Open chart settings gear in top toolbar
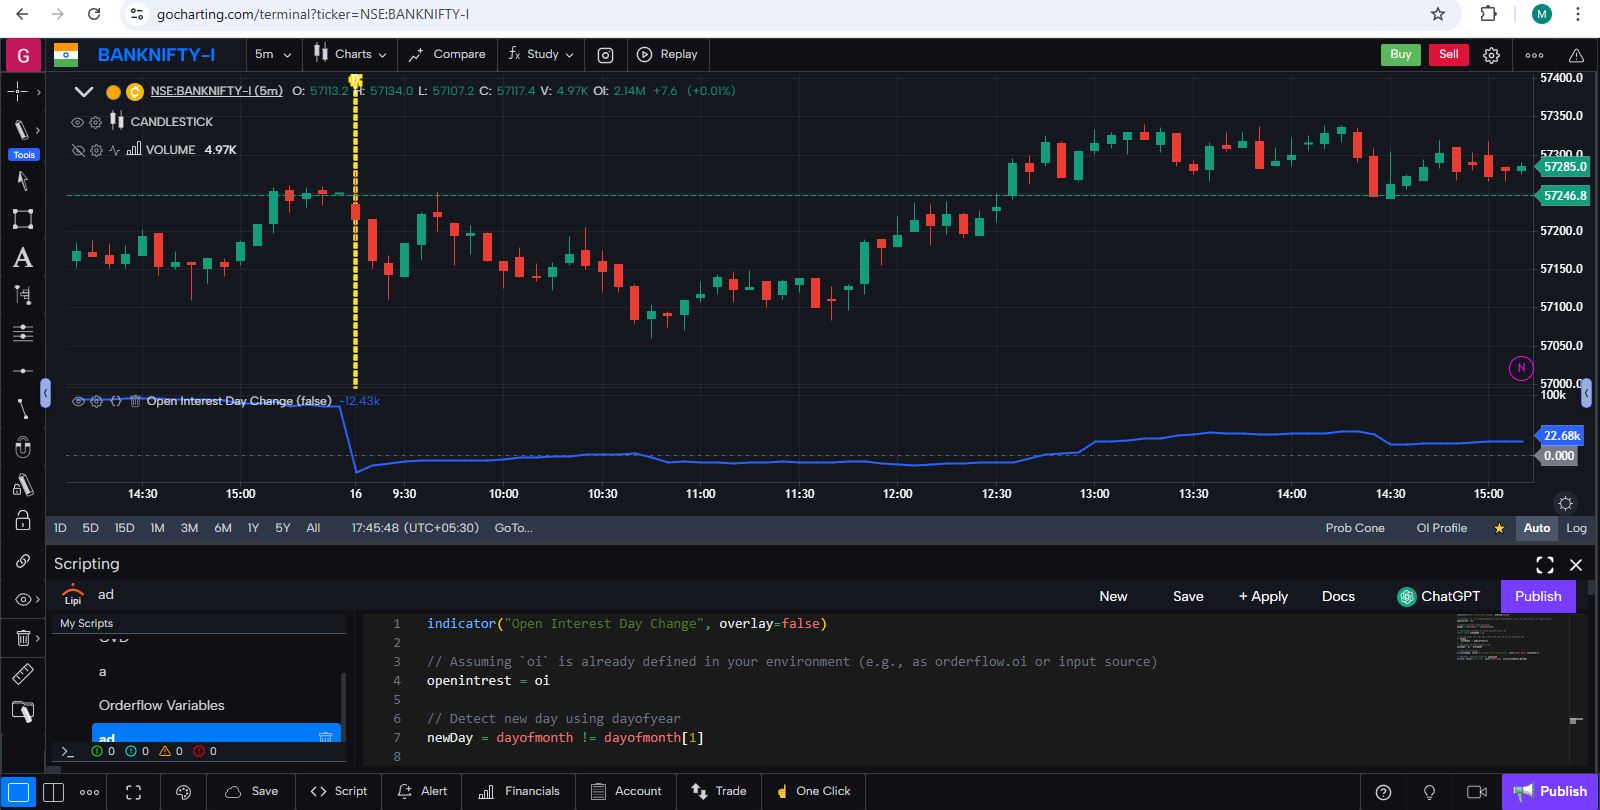The width and height of the screenshot is (1600, 810). (x=1491, y=55)
